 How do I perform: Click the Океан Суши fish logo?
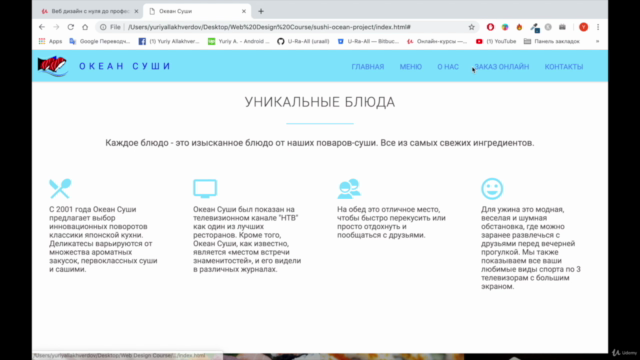[x=52, y=66]
